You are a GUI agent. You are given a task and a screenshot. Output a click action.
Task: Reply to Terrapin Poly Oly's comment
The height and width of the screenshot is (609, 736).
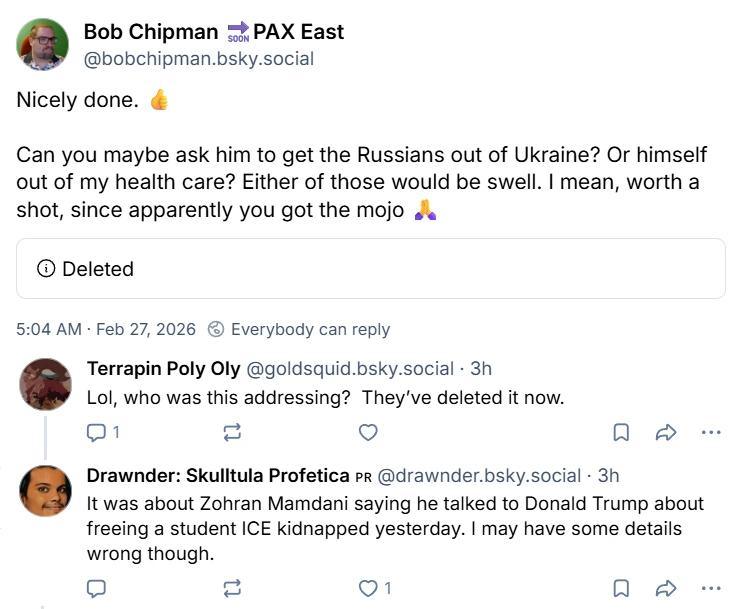click(x=103, y=432)
